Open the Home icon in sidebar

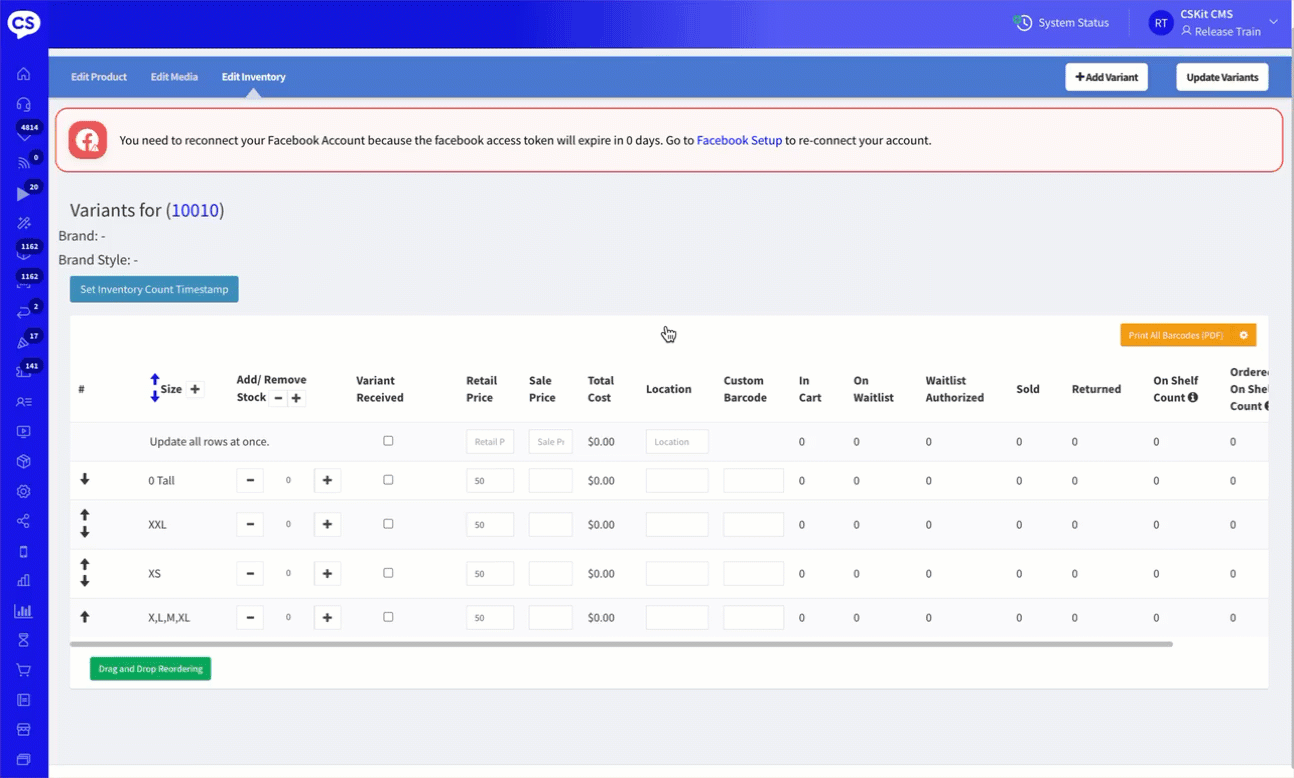(24, 74)
